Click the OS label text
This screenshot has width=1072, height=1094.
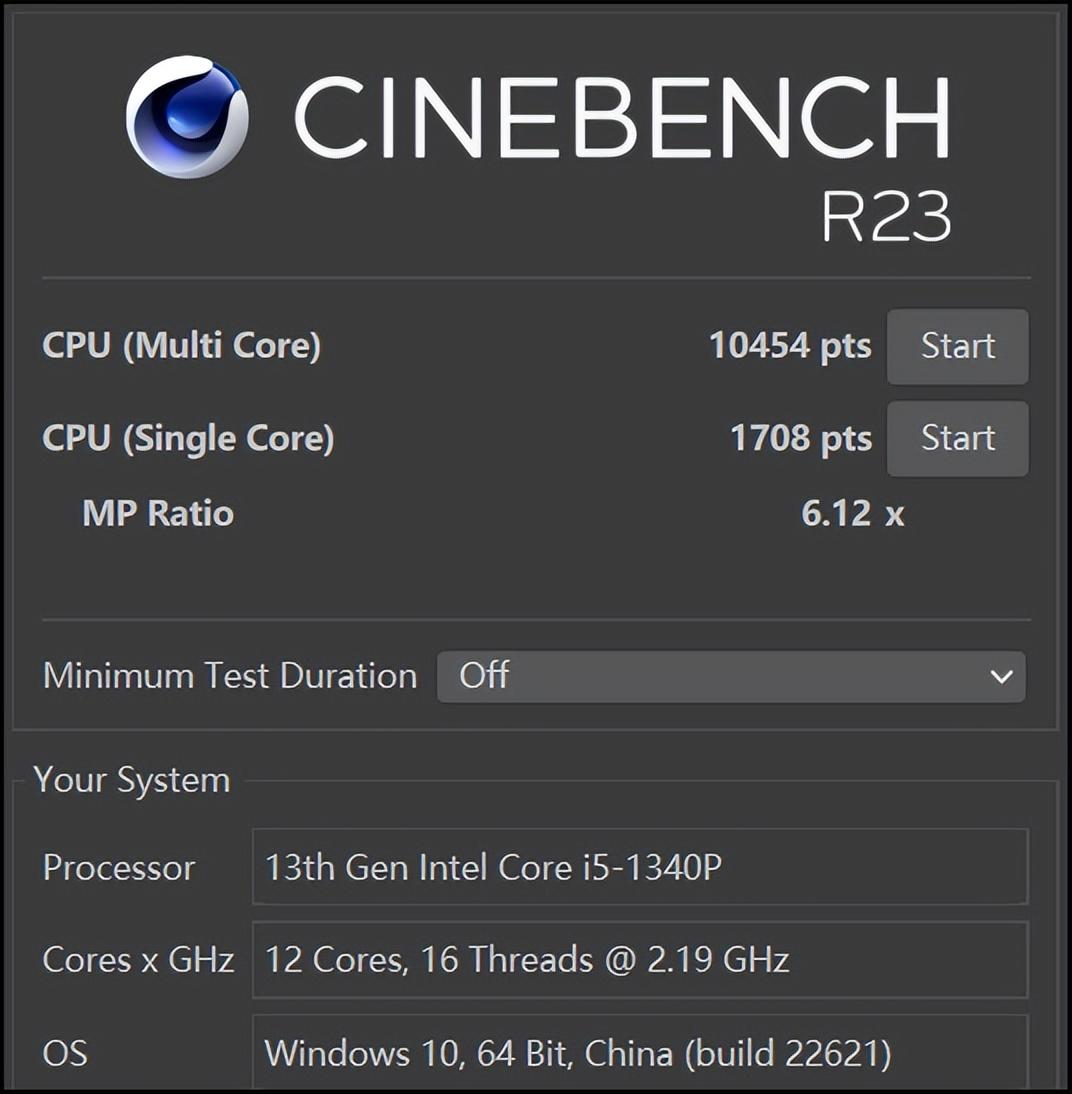coord(65,1054)
